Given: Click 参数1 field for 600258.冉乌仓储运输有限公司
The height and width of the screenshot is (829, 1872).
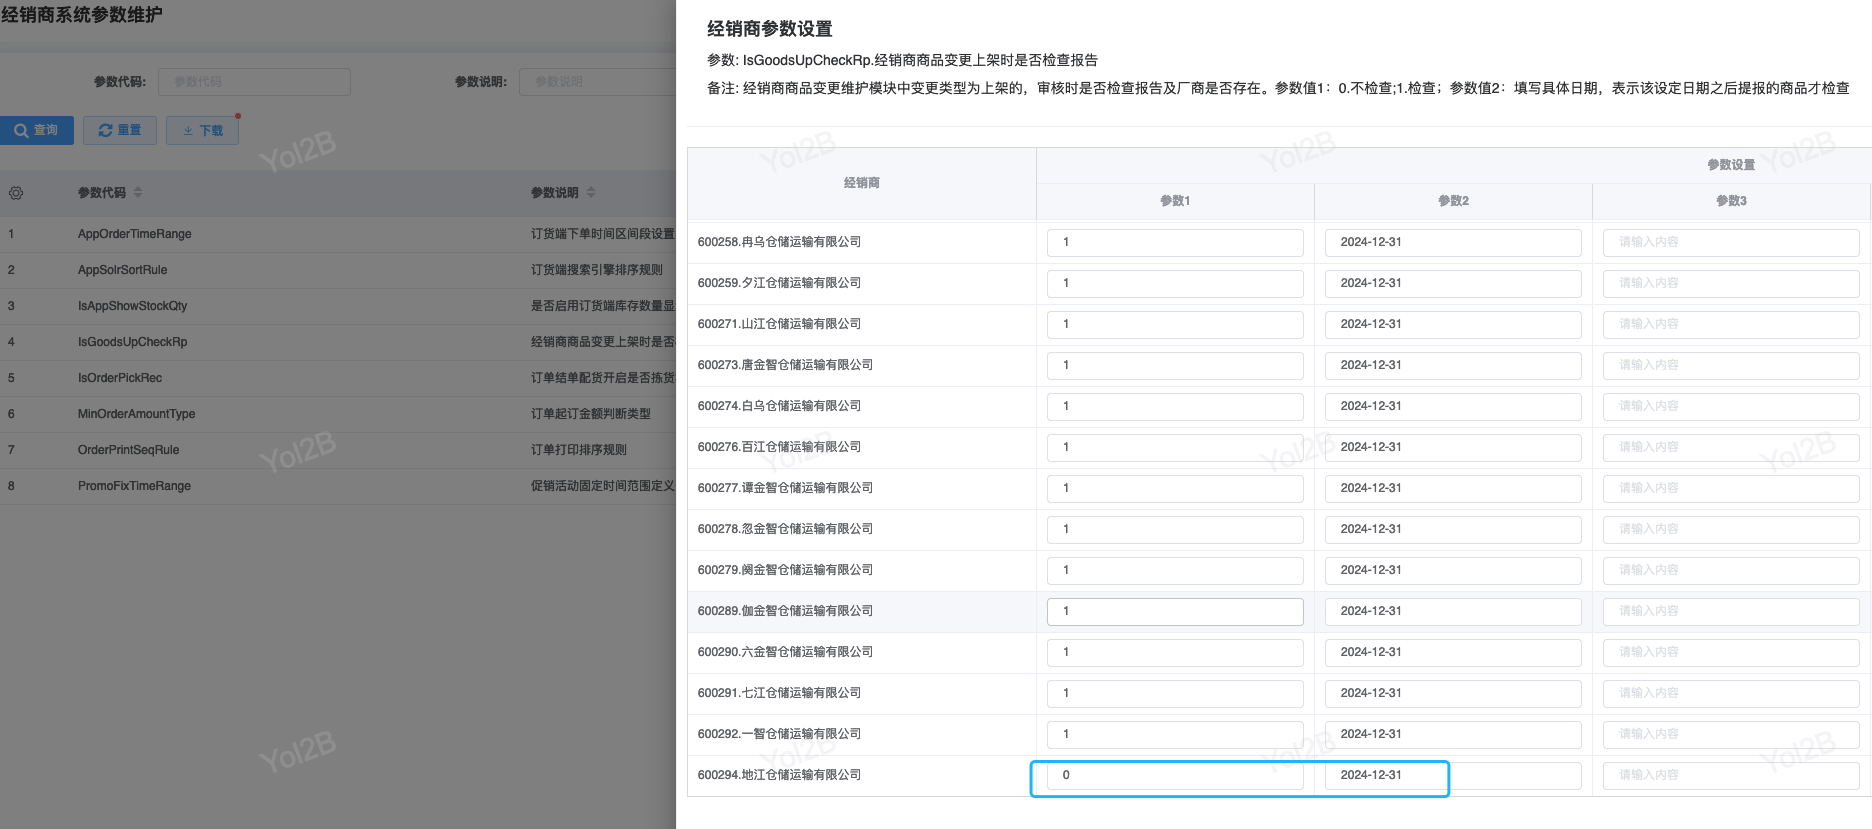Looking at the screenshot, I should pos(1174,243).
